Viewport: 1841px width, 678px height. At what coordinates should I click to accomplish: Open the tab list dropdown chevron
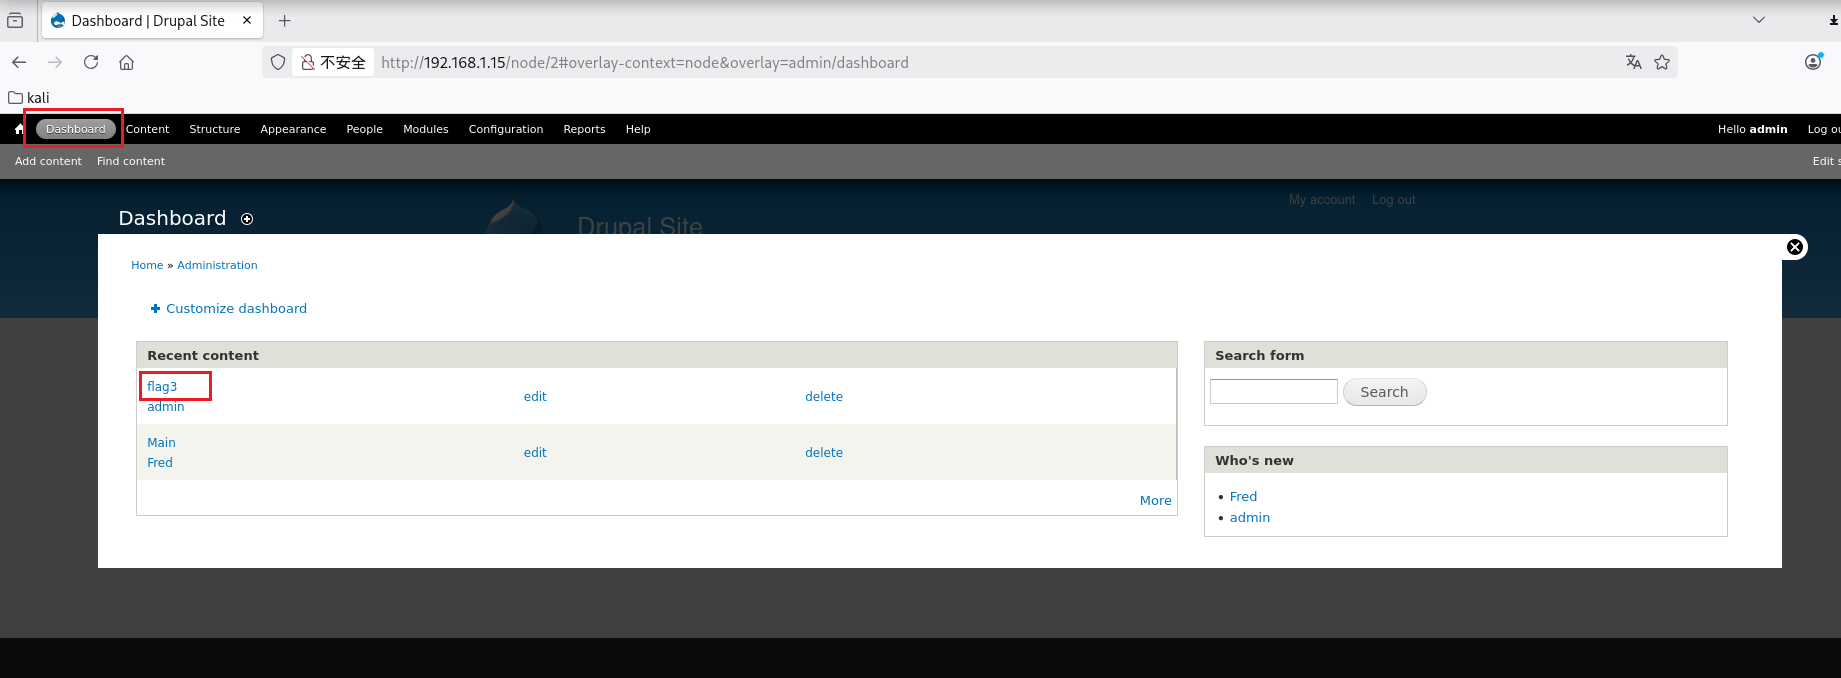(1759, 20)
